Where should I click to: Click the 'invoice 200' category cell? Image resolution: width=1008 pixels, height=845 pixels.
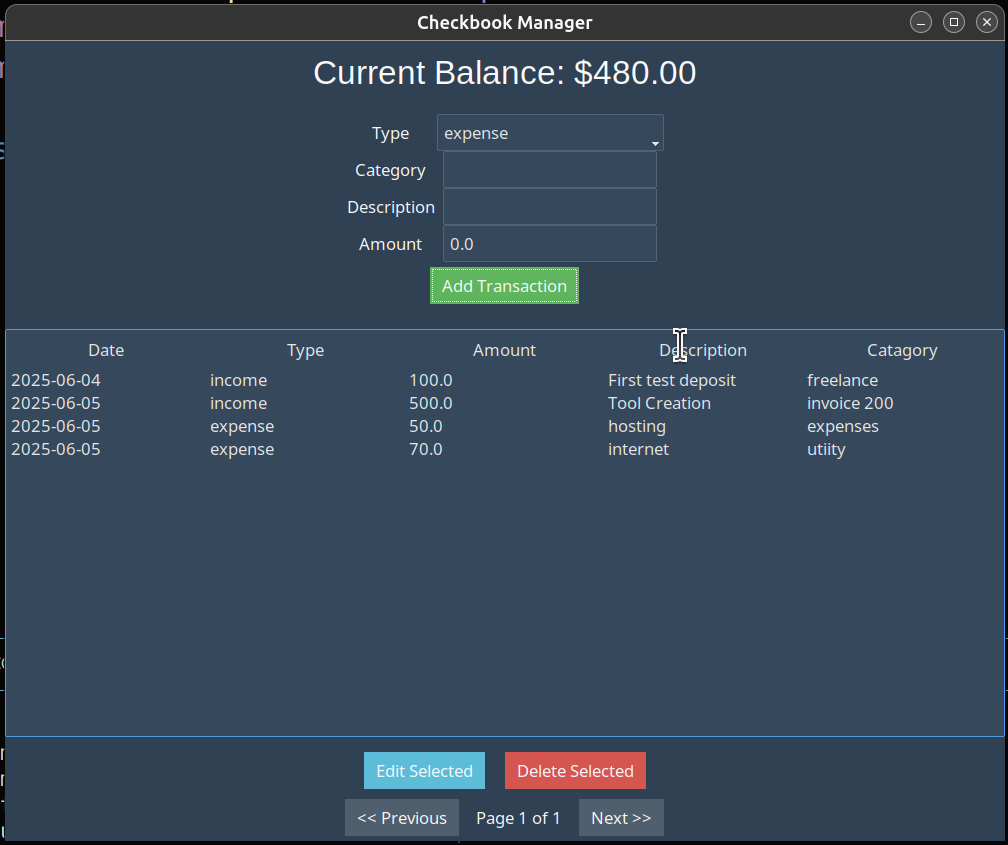pos(850,403)
